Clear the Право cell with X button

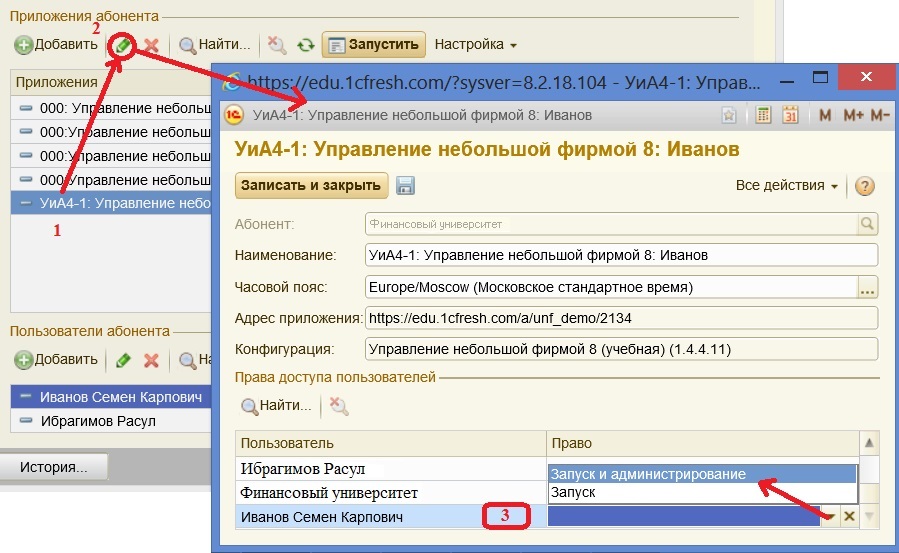[x=850, y=516]
